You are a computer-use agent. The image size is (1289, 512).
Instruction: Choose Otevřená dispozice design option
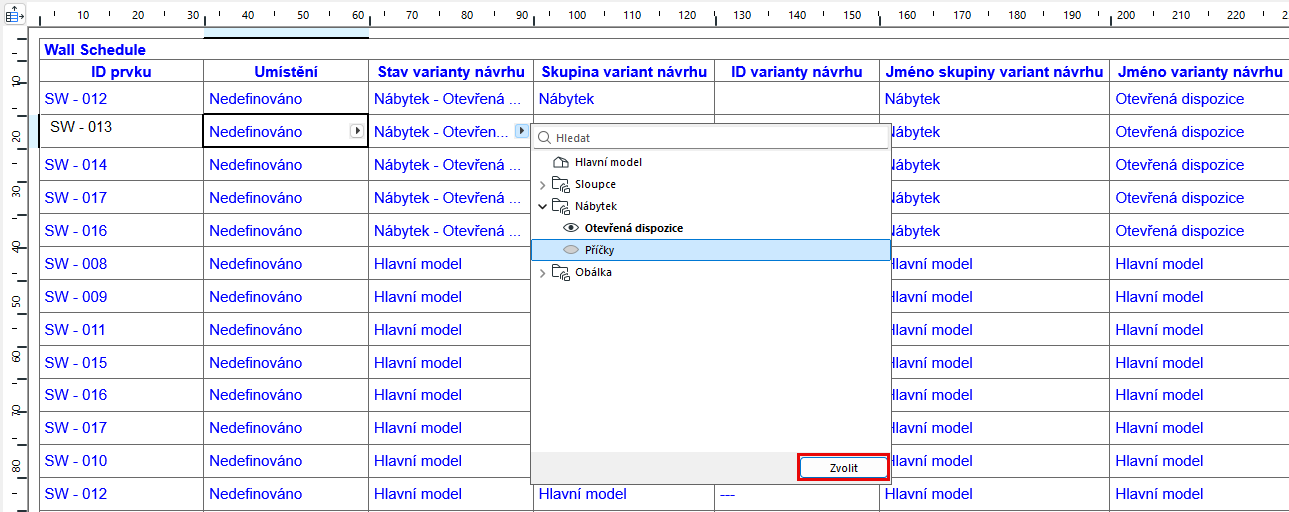point(634,228)
